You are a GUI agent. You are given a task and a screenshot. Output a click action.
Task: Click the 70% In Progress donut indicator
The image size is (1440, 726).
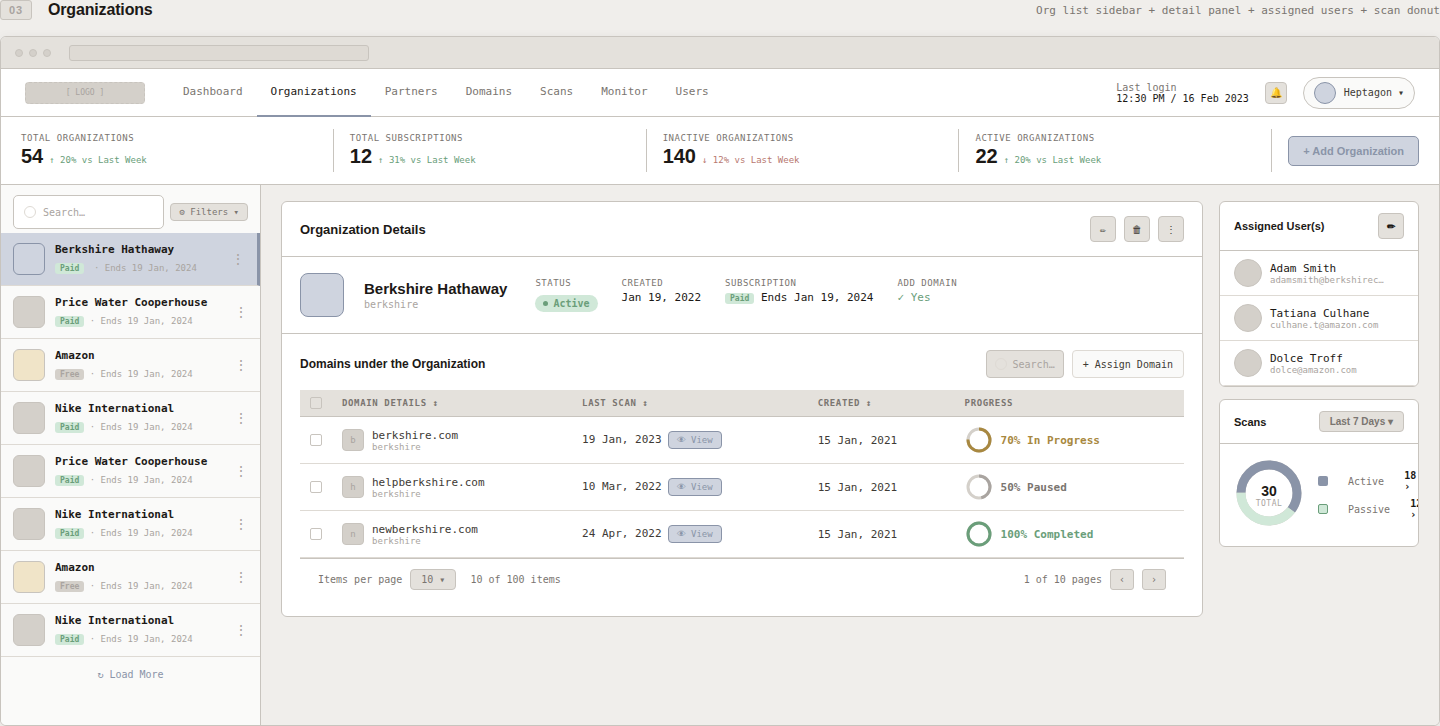point(979,439)
